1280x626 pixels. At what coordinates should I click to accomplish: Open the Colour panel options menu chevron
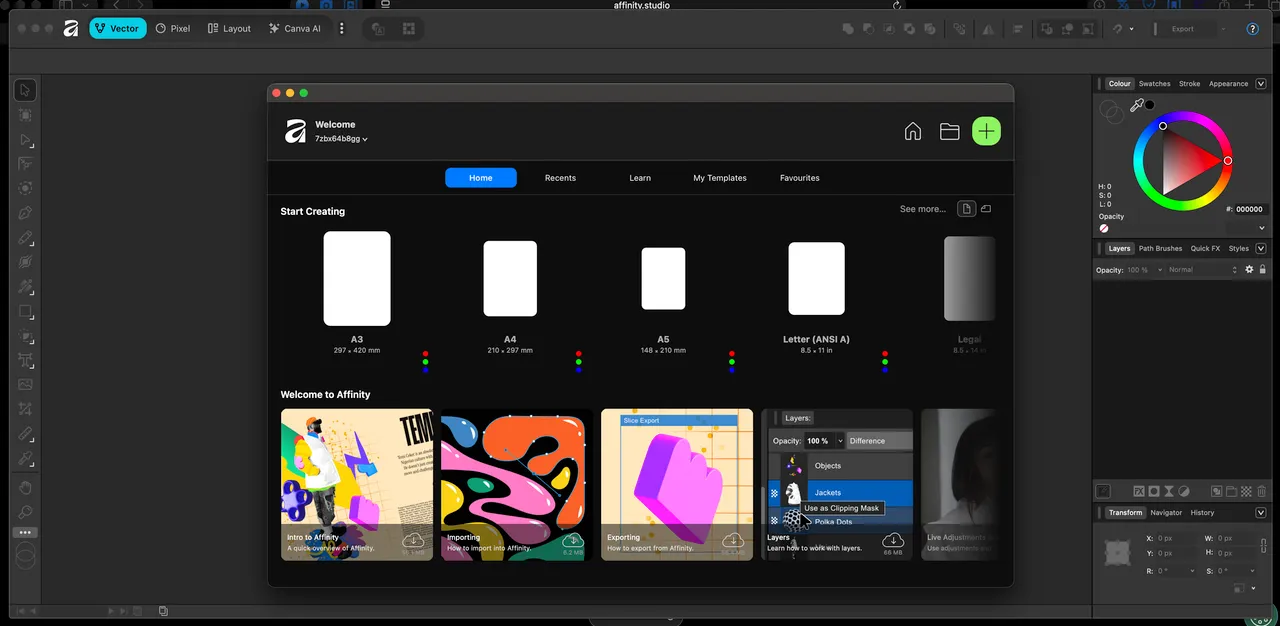pyautogui.click(x=1261, y=84)
